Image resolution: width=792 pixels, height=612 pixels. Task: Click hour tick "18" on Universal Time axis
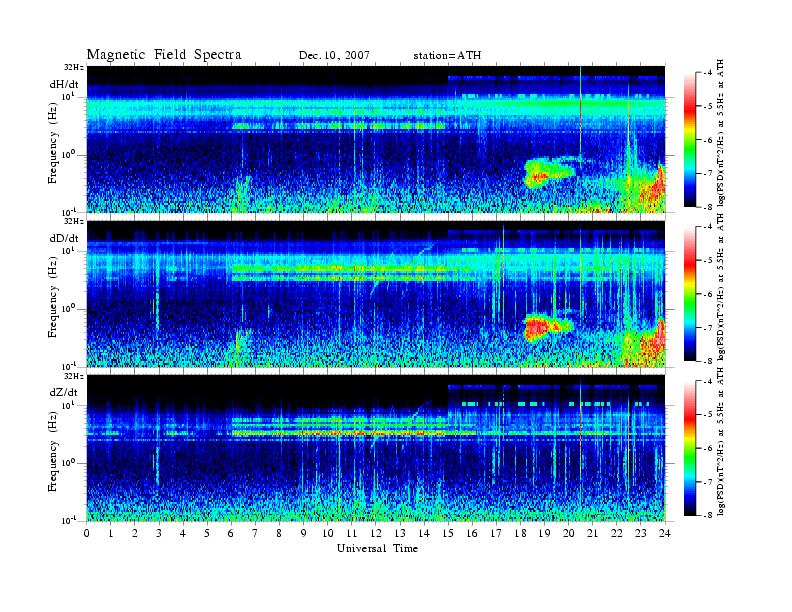(x=520, y=533)
